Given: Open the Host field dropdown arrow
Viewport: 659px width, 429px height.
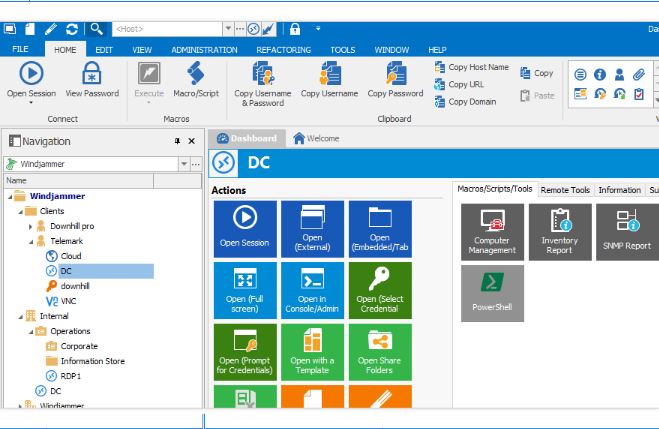Looking at the screenshot, I should 228,29.
